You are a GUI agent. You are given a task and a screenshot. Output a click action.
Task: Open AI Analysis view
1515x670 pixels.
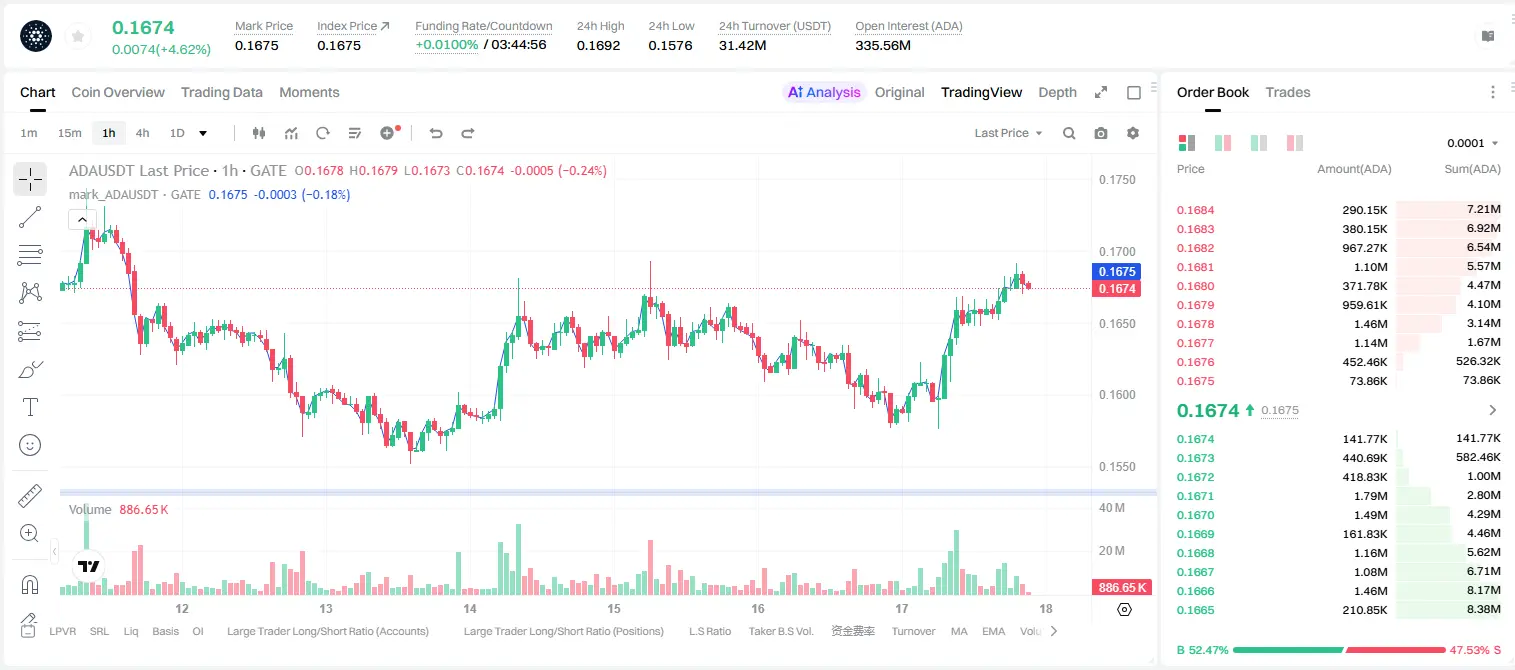(824, 92)
